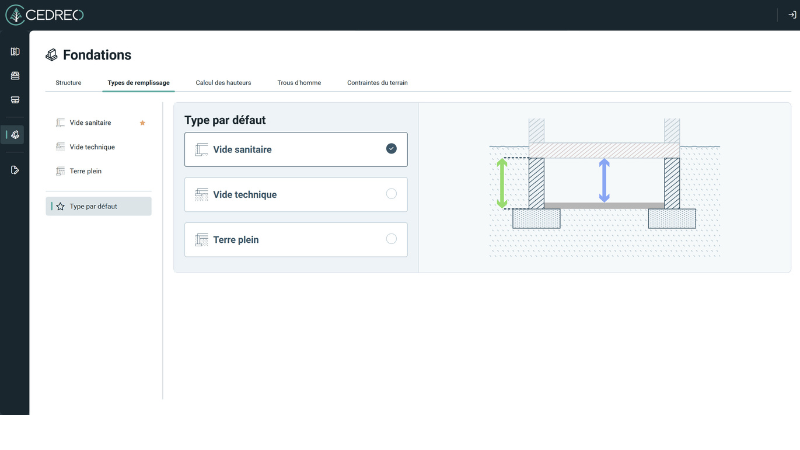Open the Calcul des hauteurs tab
This screenshot has width=800, height=450.
click(223, 83)
